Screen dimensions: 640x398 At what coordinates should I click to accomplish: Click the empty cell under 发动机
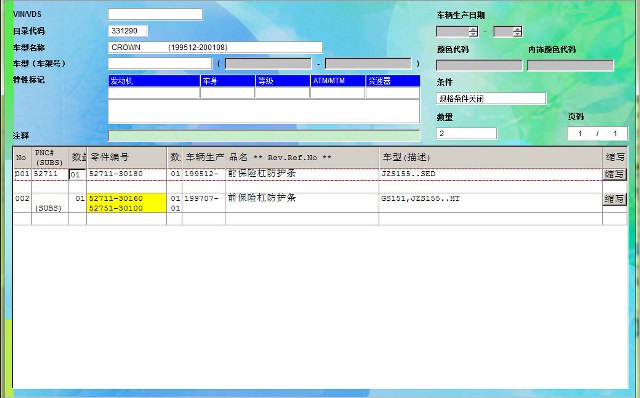[x=154, y=93]
